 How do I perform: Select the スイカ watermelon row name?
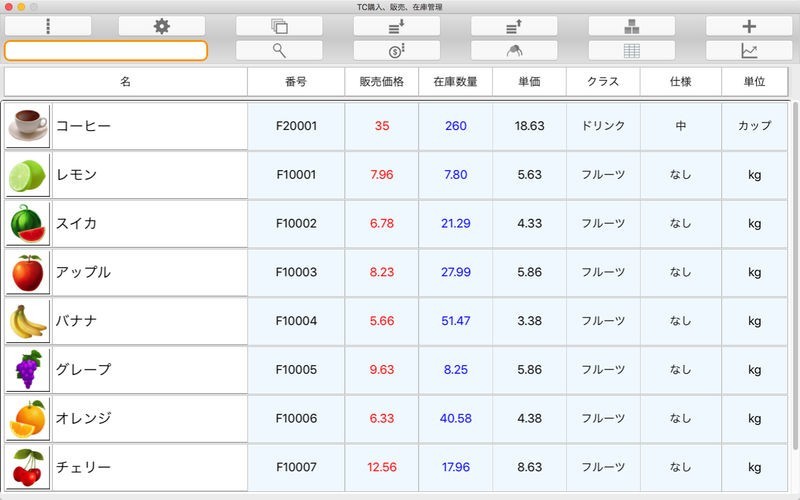[149, 223]
